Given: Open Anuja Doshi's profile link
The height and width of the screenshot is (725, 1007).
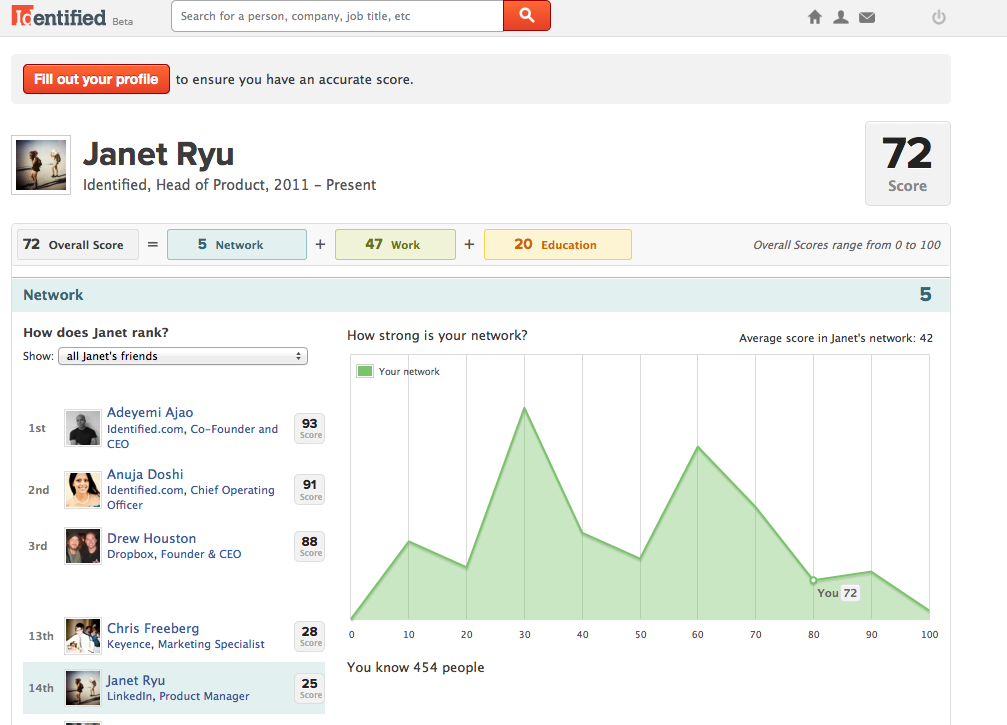Looking at the screenshot, I should click(145, 474).
